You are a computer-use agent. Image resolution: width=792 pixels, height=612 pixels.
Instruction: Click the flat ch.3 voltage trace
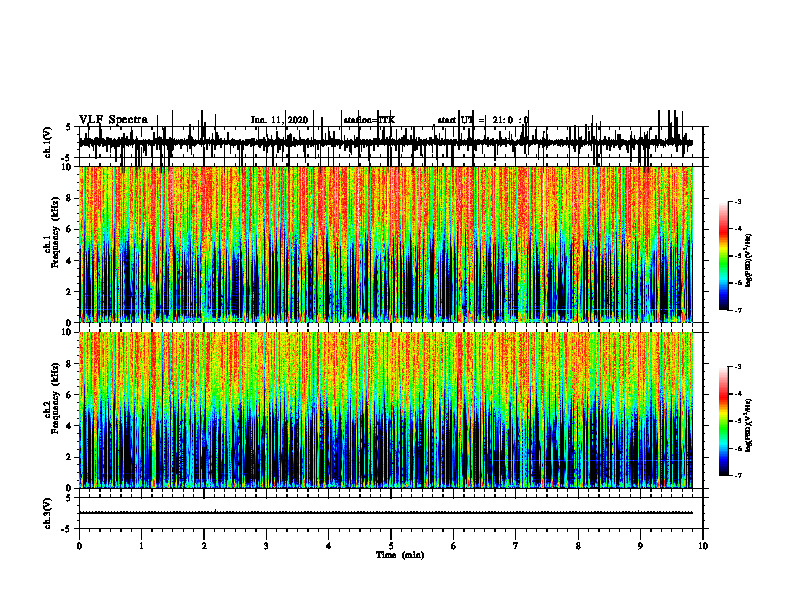(386, 513)
